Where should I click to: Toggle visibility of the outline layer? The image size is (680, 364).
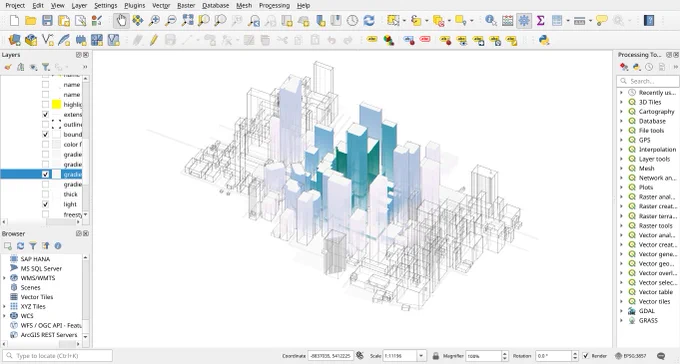[x=46, y=125]
